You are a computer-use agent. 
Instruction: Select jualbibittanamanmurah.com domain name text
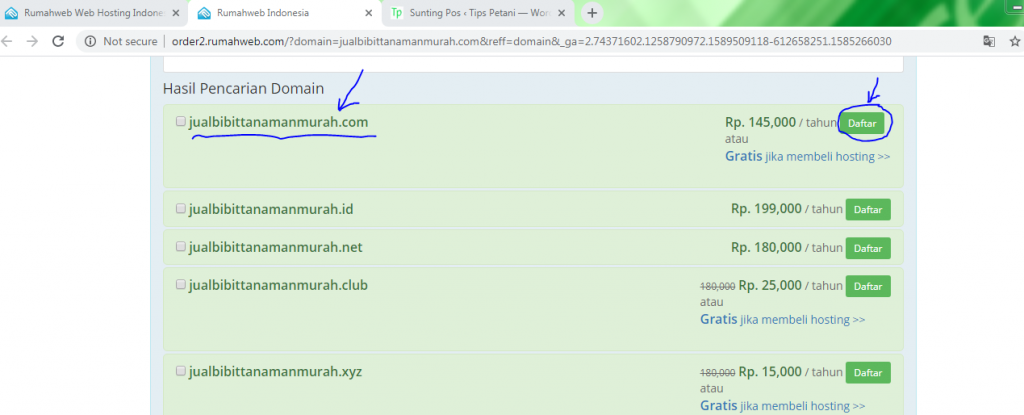tap(278, 122)
